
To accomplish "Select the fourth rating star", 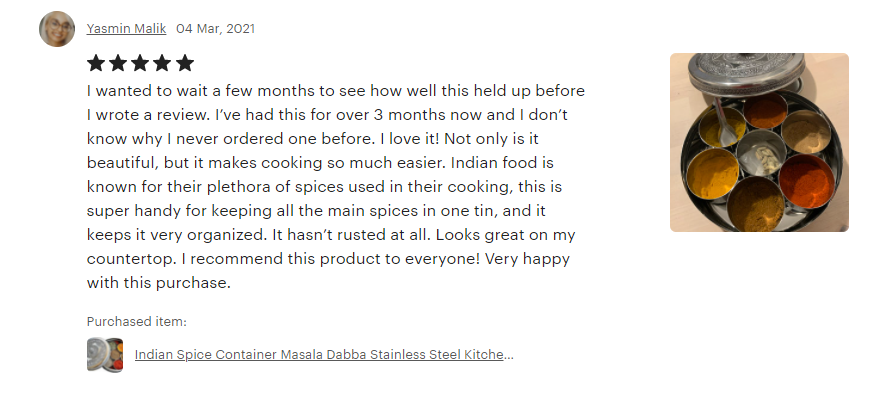I will coord(163,63).
